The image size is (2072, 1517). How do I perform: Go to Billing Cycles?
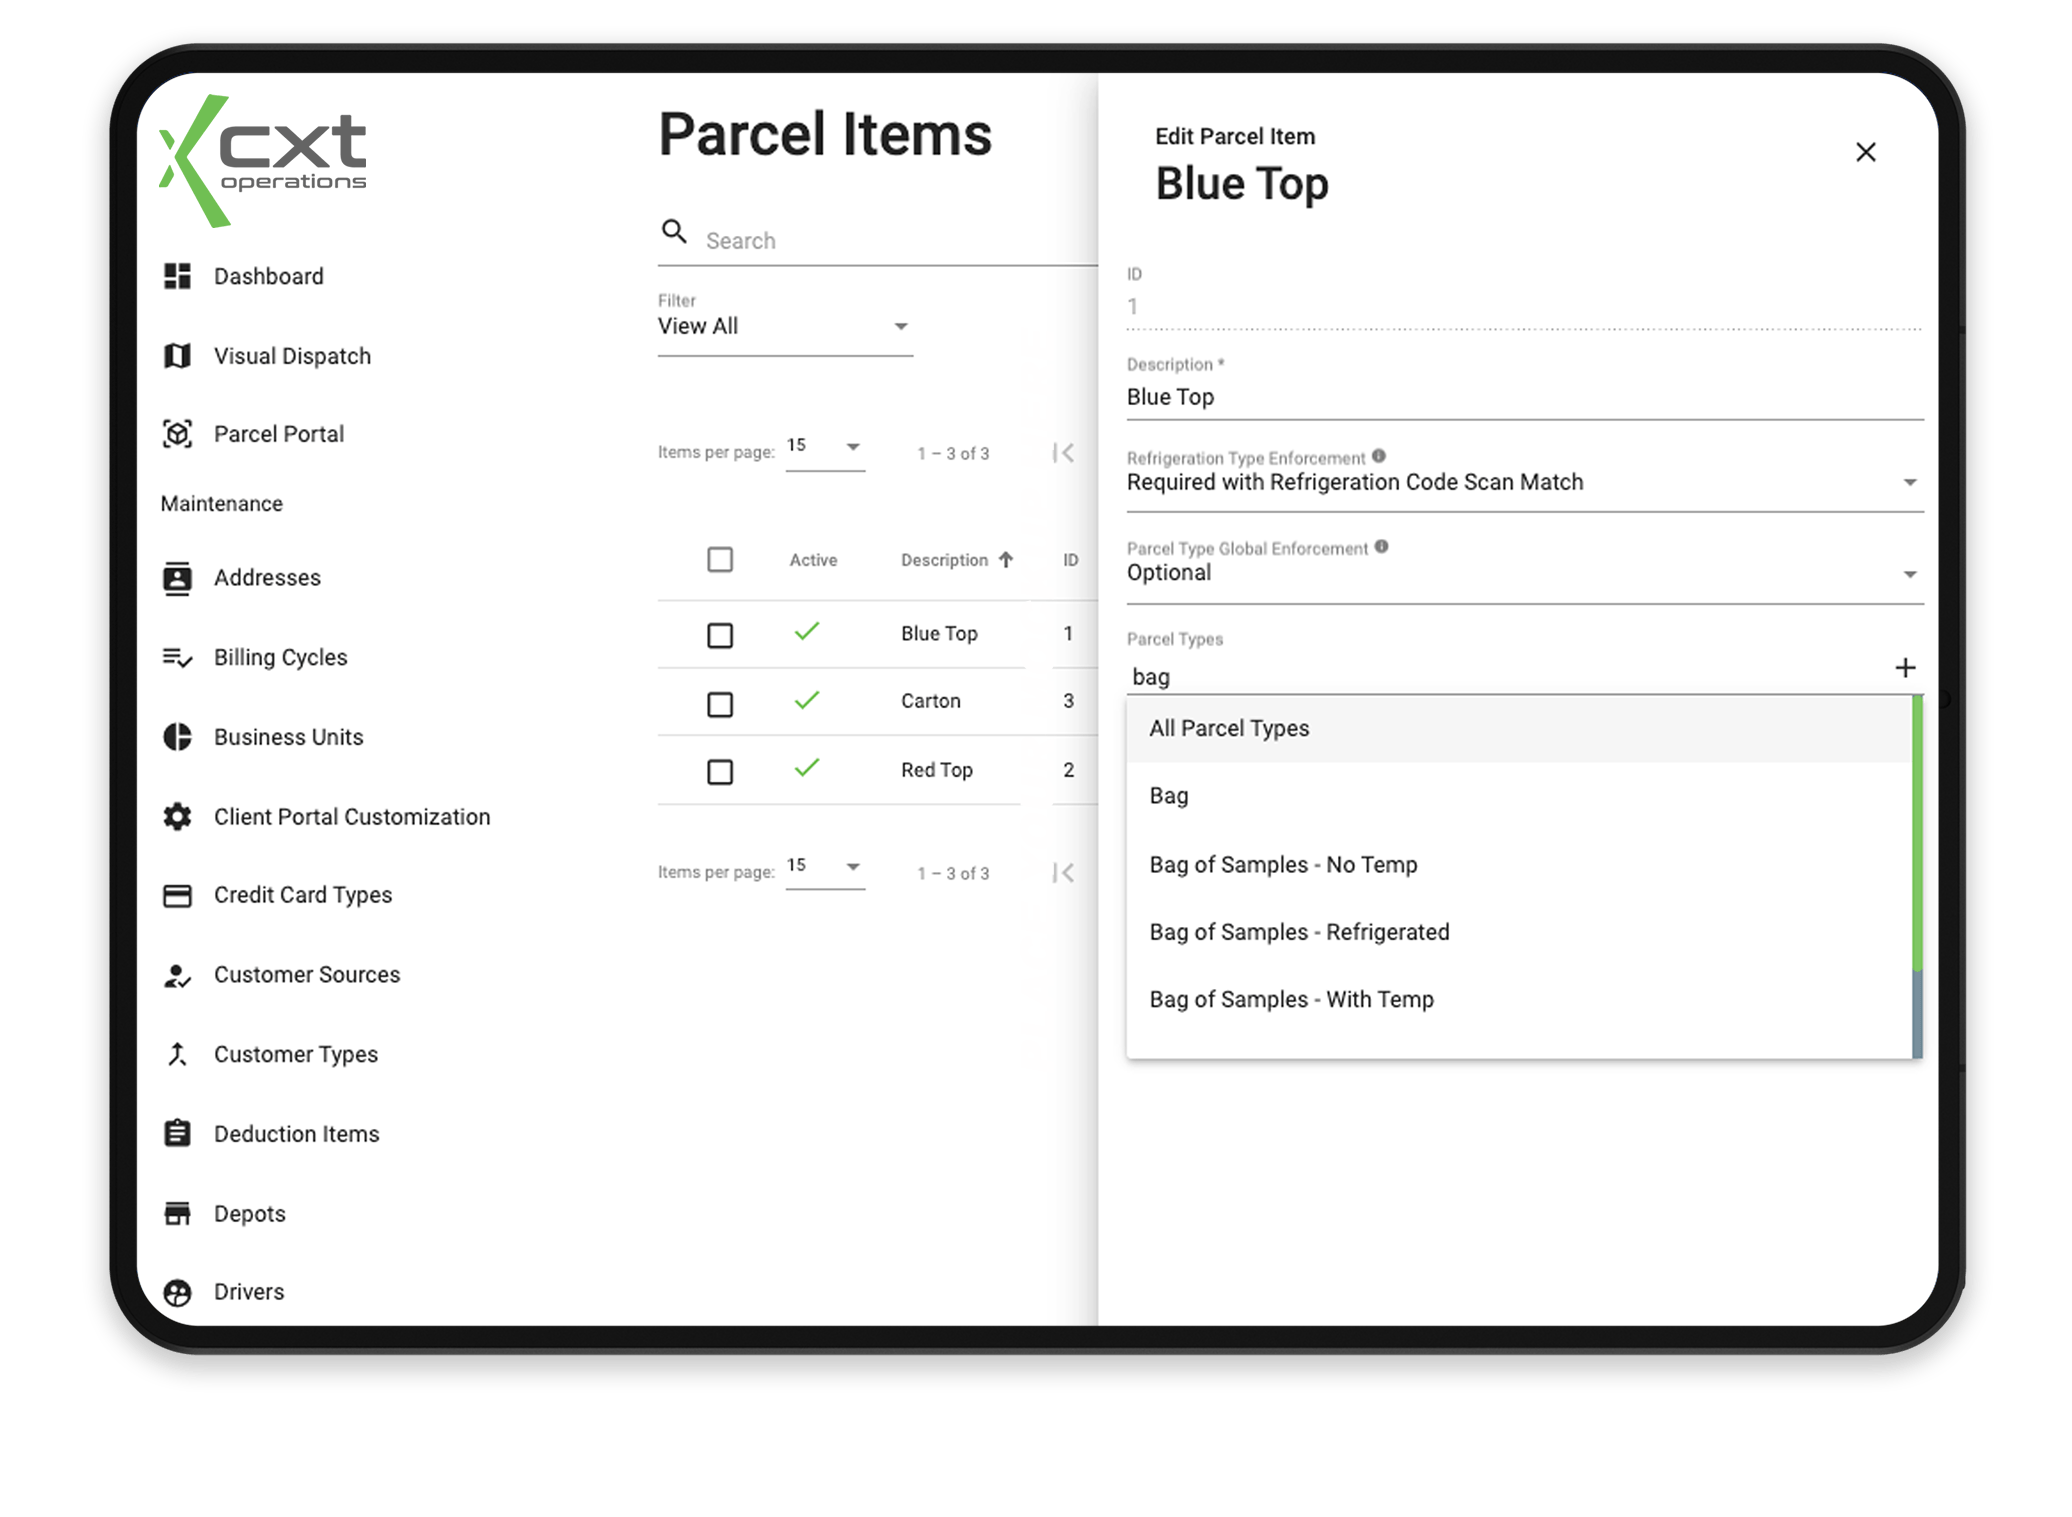coord(280,657)
